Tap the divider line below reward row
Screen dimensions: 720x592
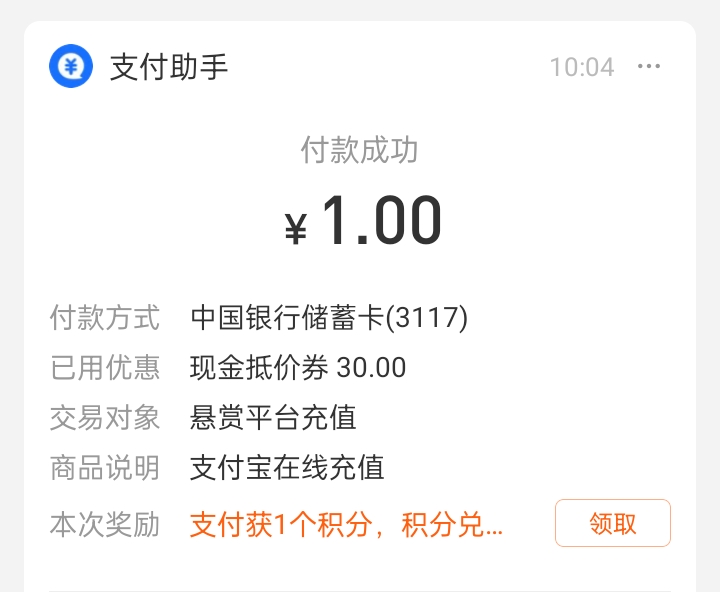pos(360,591)
